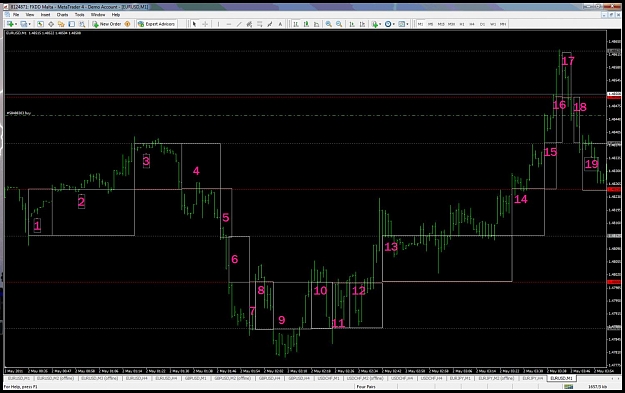Select the Text label tool (A)

click(280, 24)
